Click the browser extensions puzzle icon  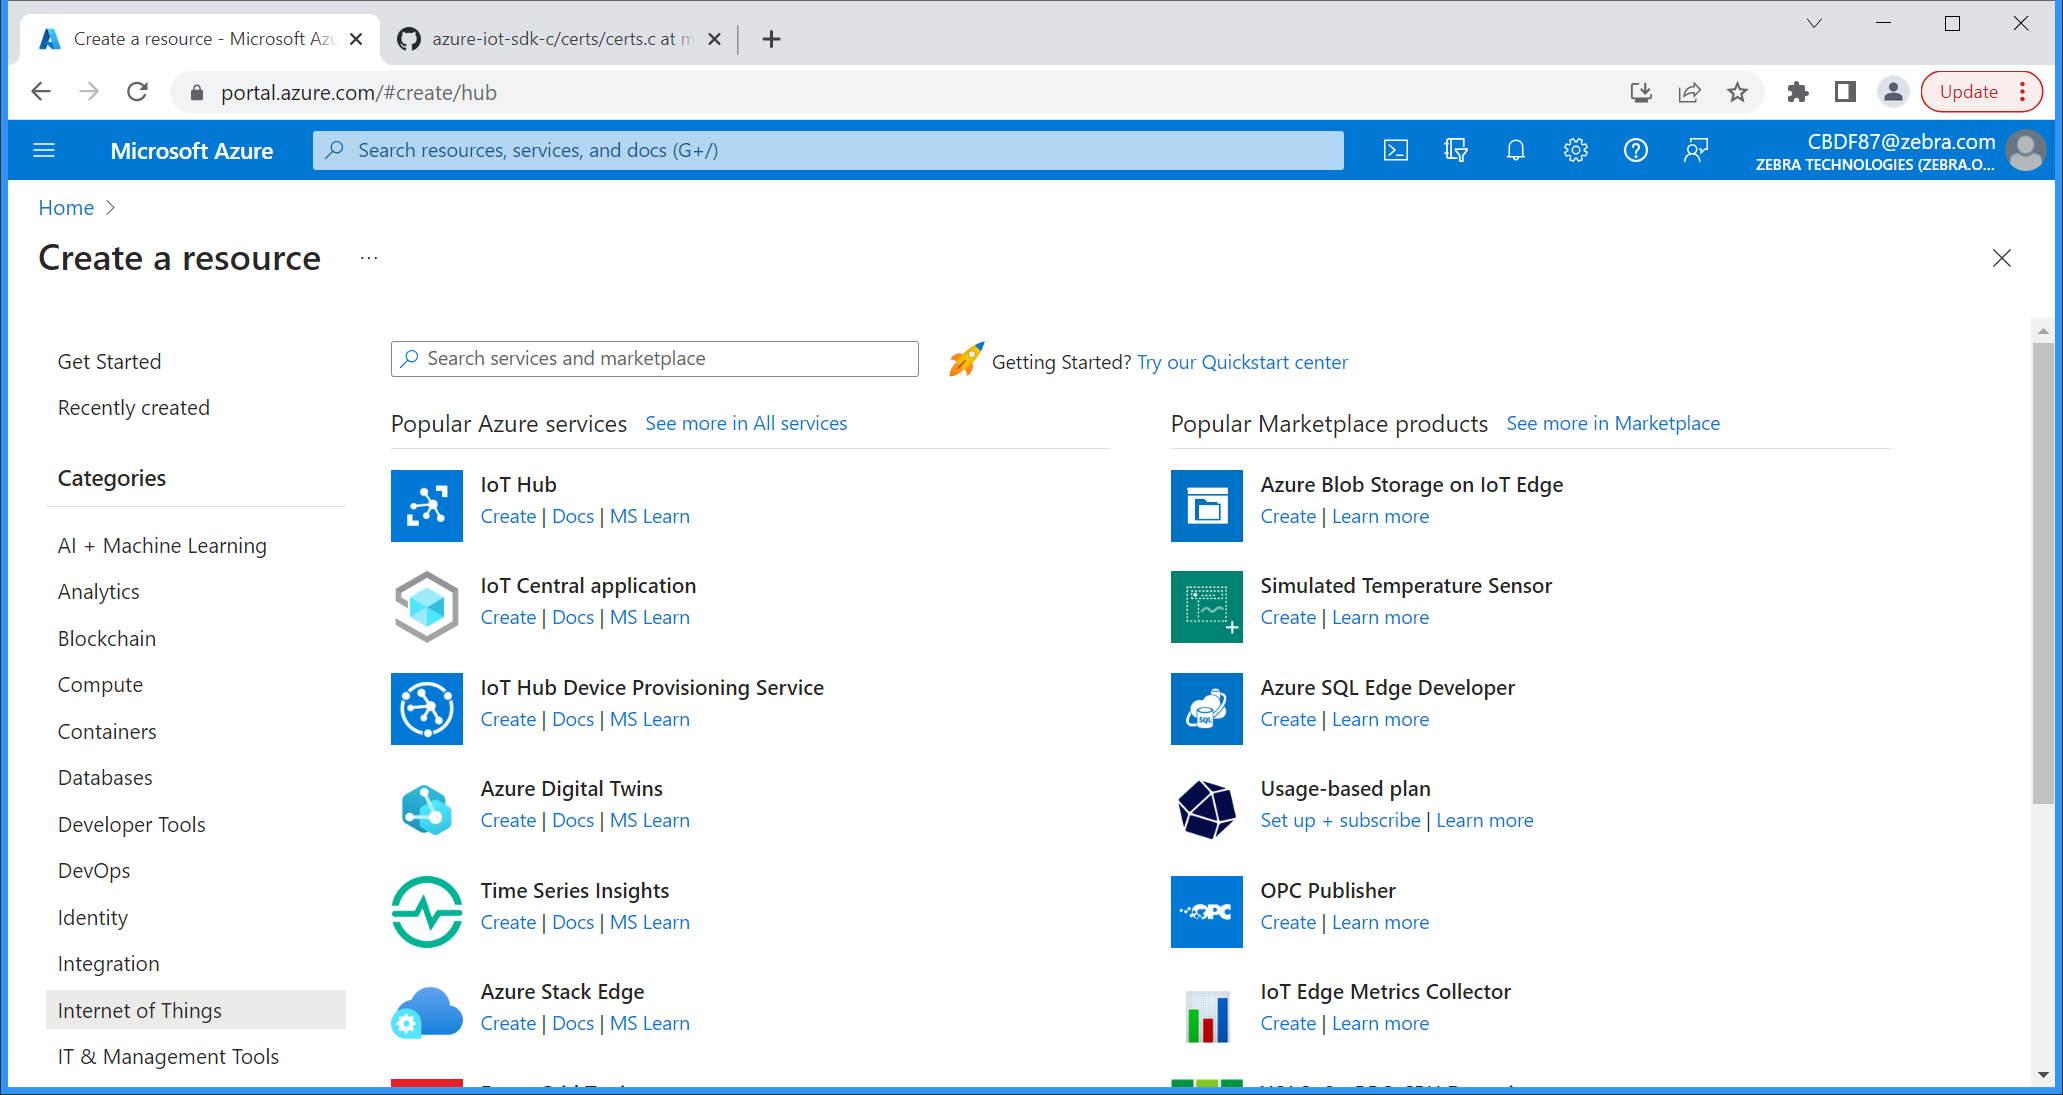click(1797, 92)
